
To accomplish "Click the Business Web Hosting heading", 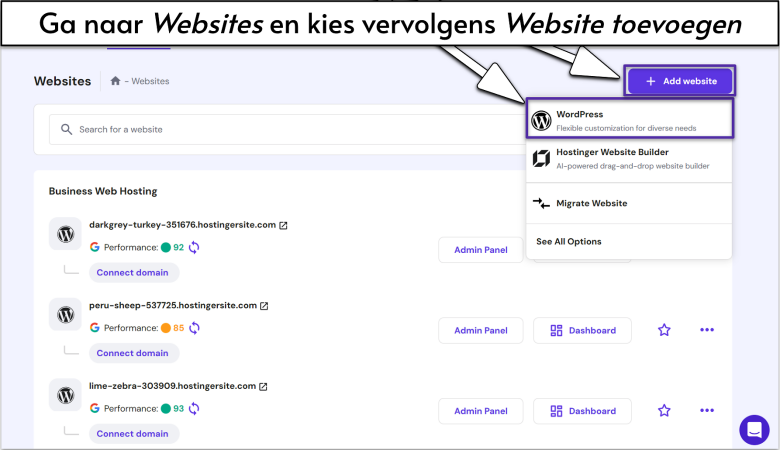I will [x=103, y=191].
